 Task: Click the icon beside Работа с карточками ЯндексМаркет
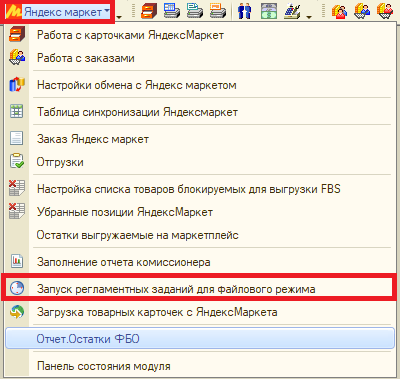[x=17, y=35]
